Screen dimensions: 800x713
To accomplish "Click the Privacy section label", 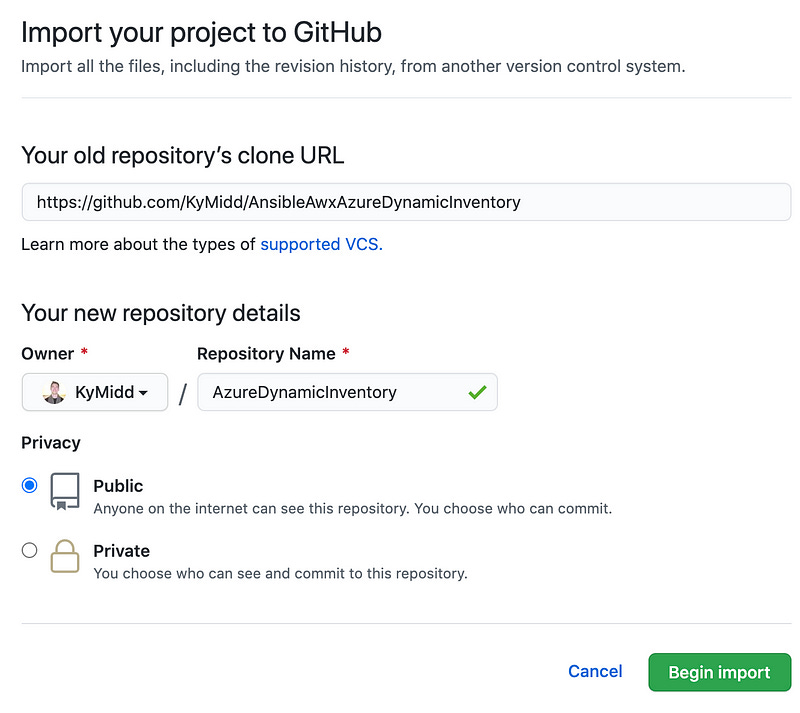I will (x=51, y=442).
